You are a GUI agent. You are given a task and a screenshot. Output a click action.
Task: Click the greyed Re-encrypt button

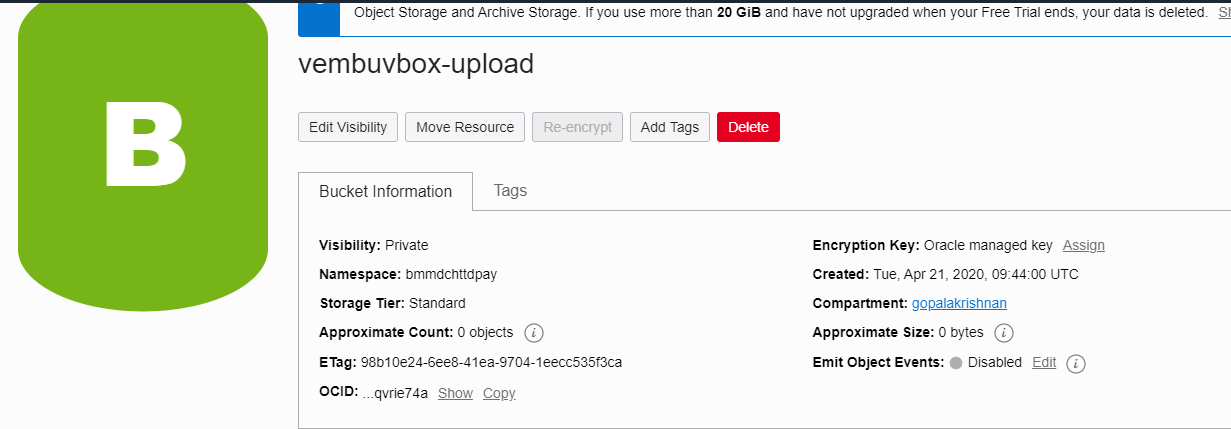tap(578, 127)
